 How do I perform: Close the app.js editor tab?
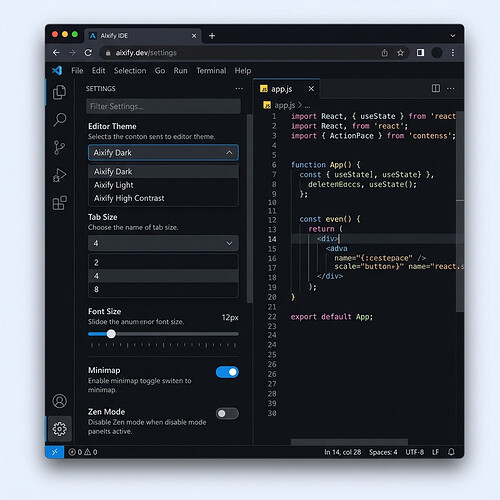[x=311, y=89]
